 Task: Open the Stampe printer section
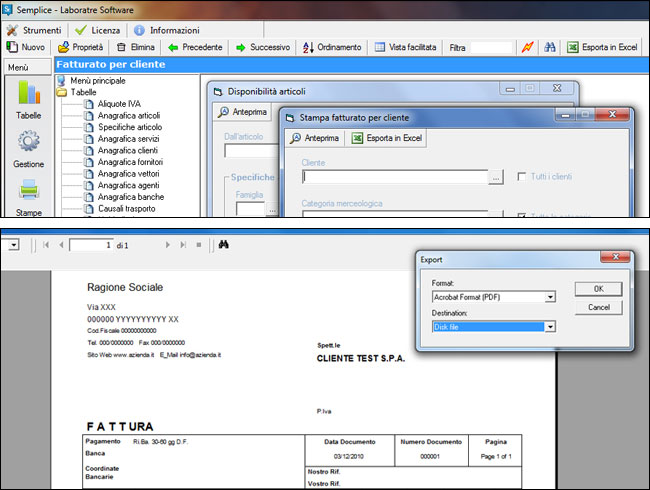(x=28, y=197)
